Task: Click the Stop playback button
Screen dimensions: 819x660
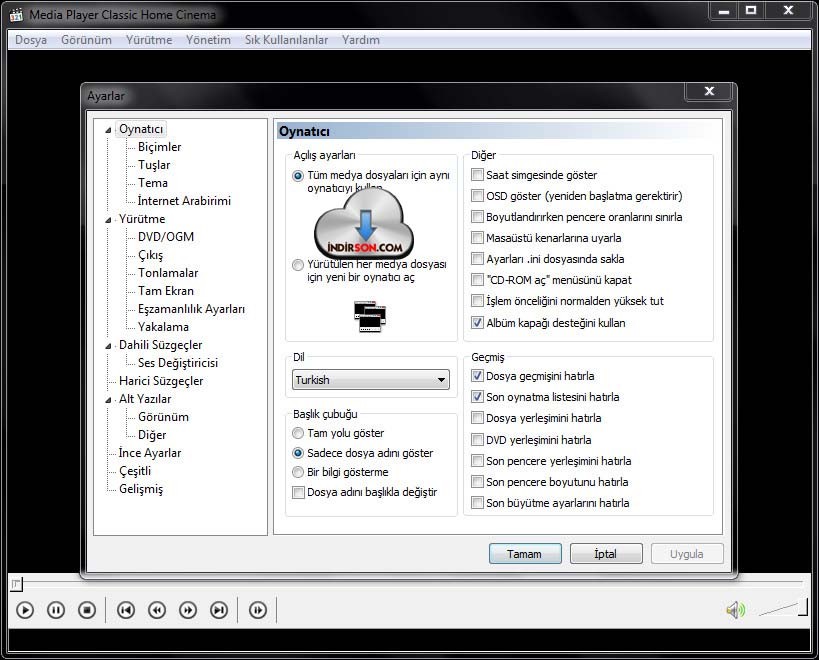Action: click(87, 610)
